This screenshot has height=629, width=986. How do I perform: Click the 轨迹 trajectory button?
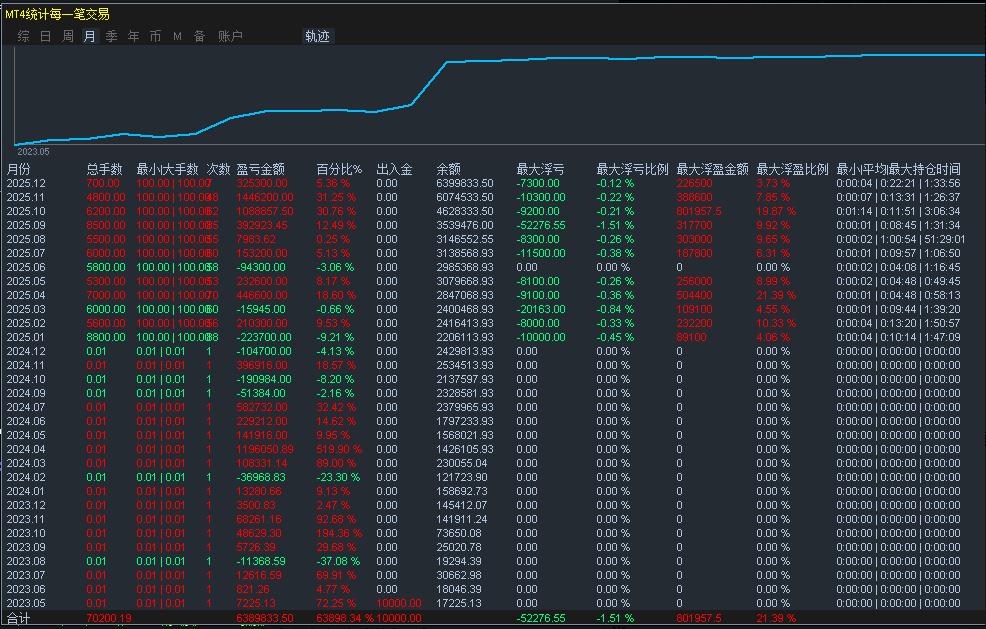[x=316, y=35]
